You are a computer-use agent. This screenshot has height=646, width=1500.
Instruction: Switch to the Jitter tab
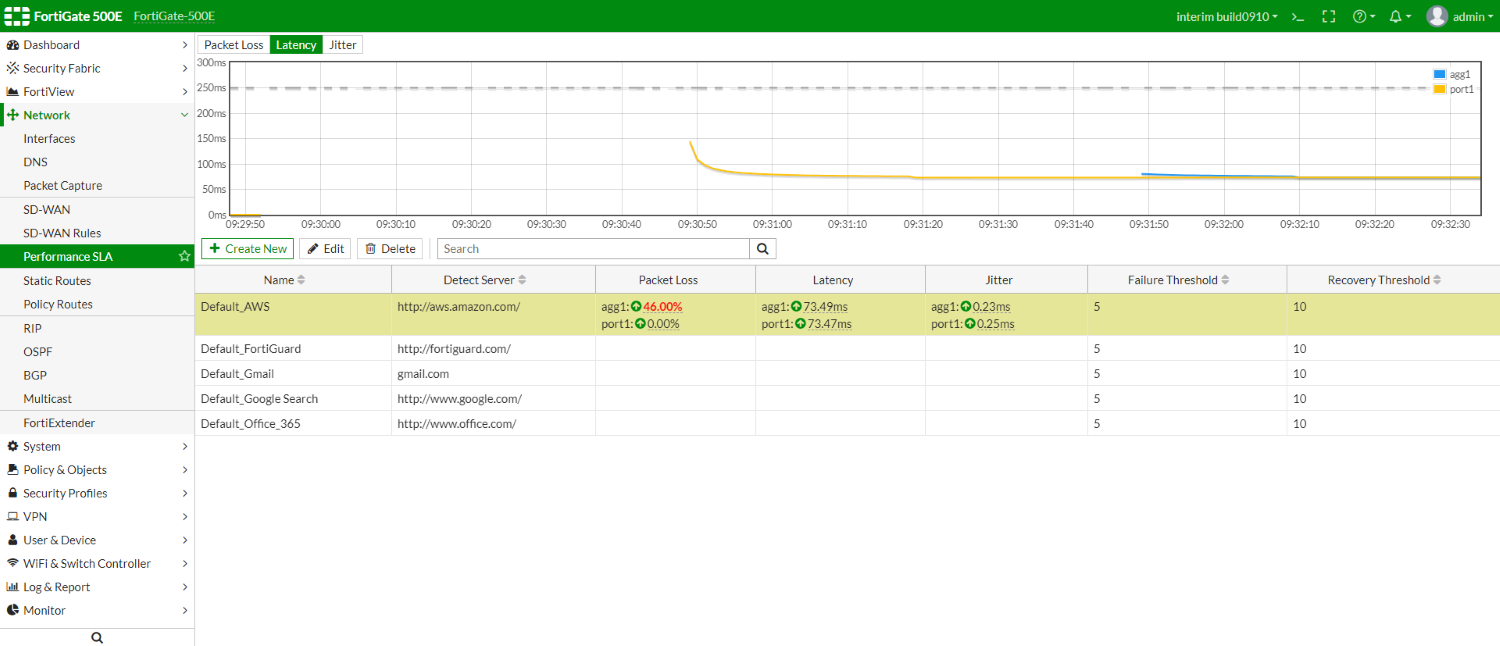click(342, 44)
